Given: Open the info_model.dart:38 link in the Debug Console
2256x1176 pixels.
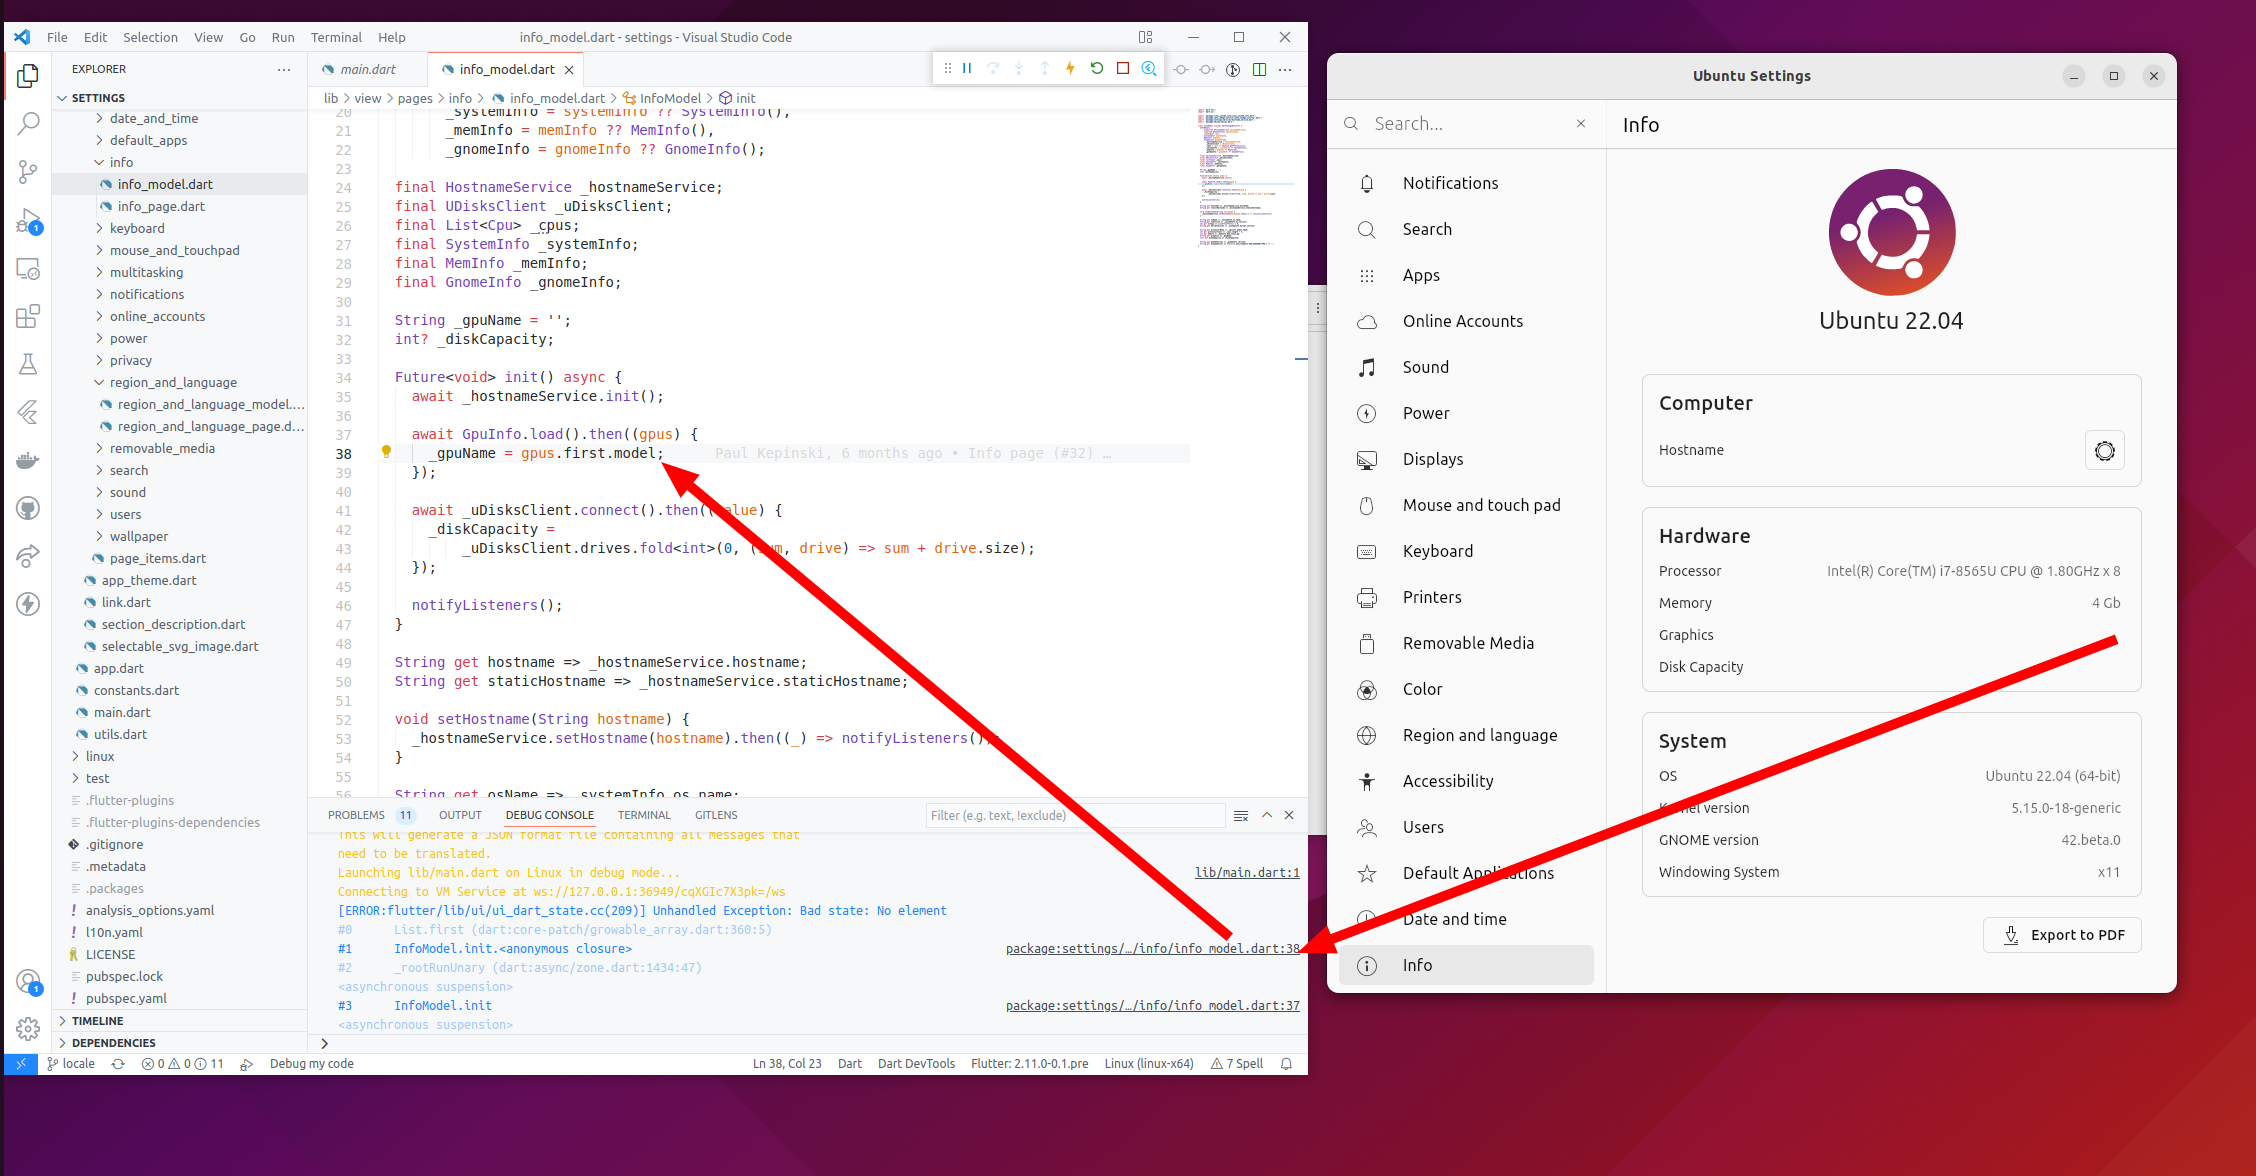Looking at the screenshot, I should pos(1152,948).
